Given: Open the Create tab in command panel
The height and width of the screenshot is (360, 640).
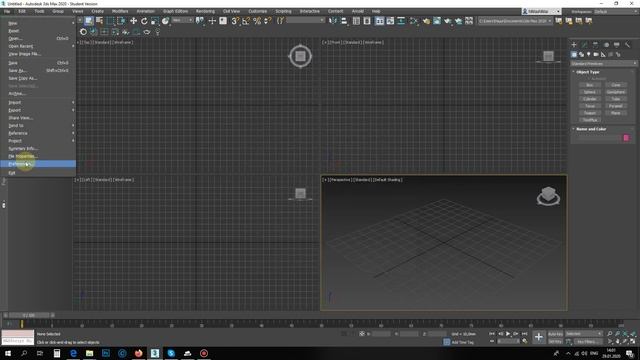Looking at the screenshot, I should (574, 44).
